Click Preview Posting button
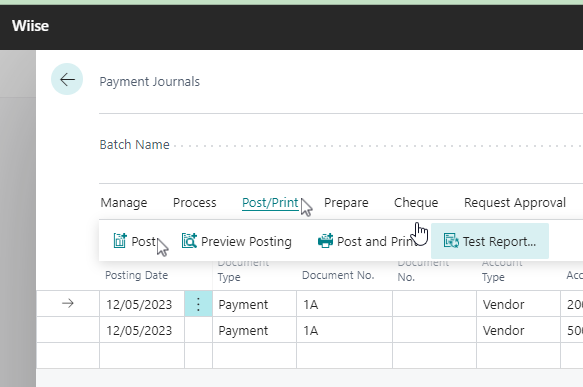Viewport: 583px width, 387px height. (237, 241)
